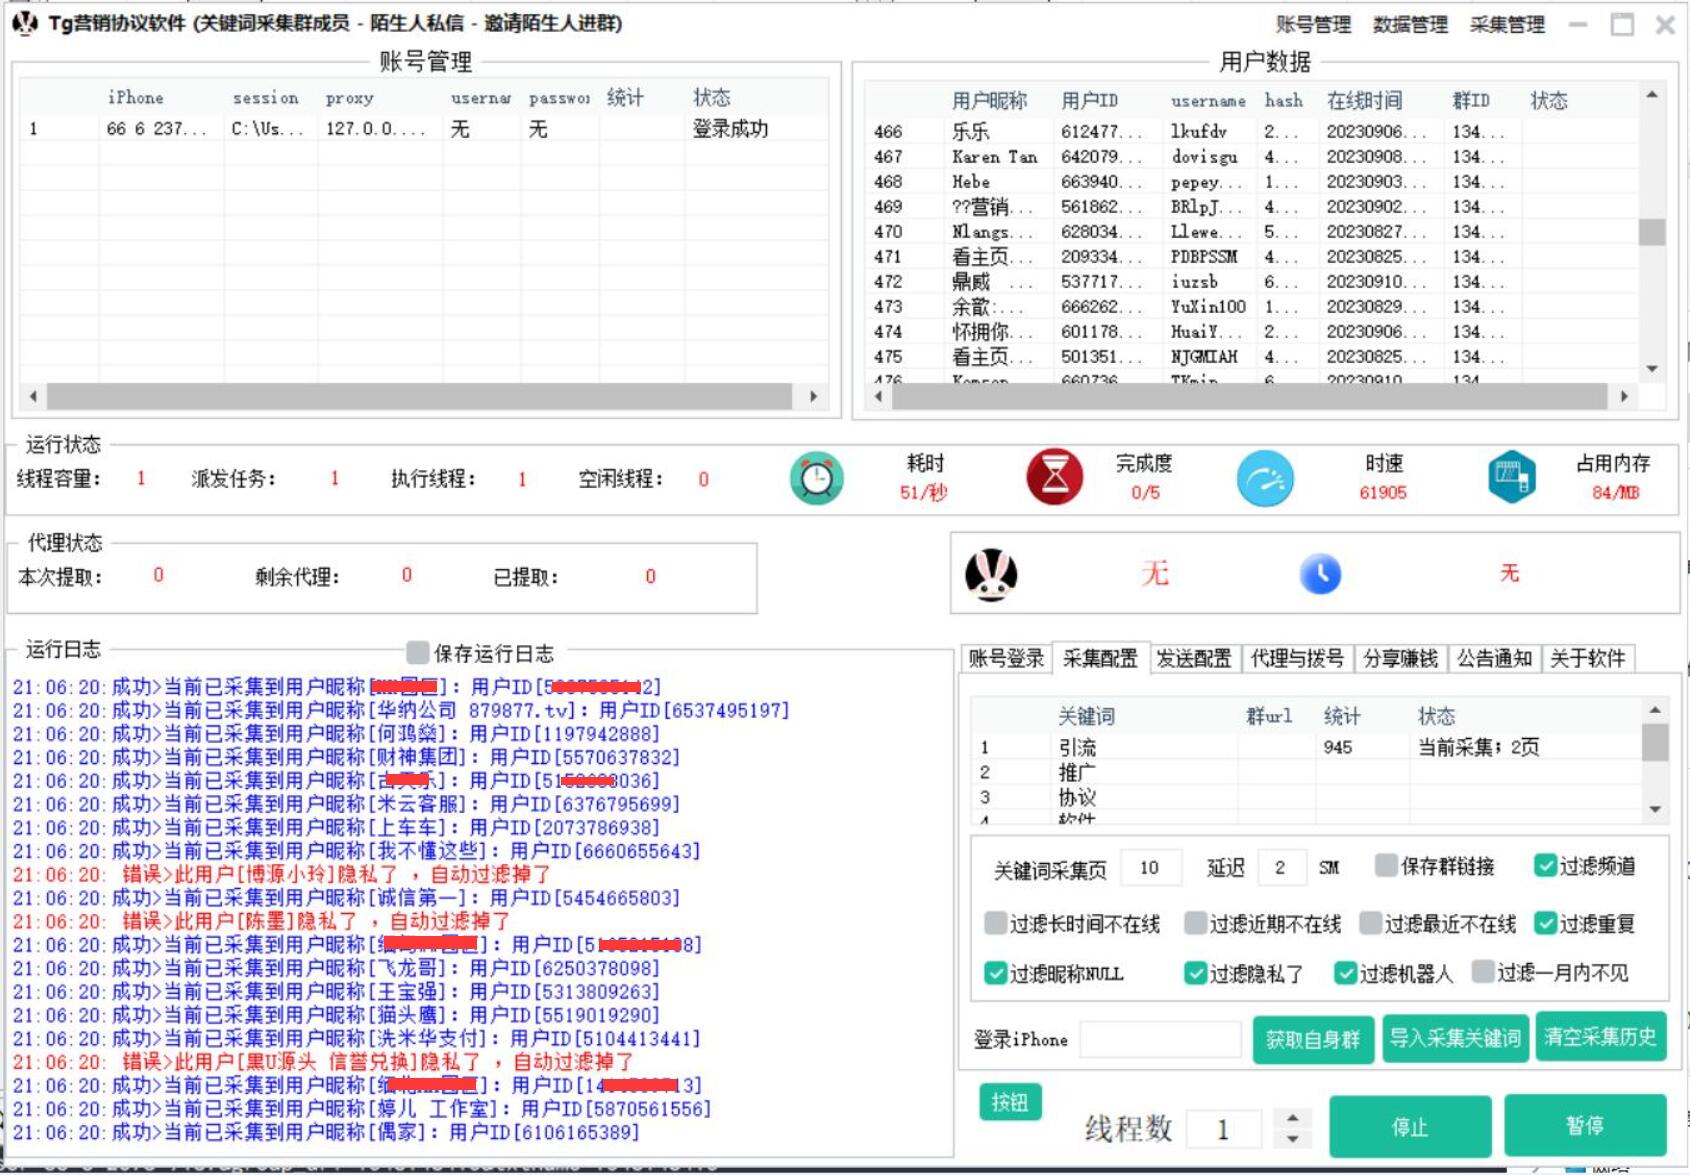Maximize the Tg marketing software window
The image size is (1690, 1175).
point(1622,25)
